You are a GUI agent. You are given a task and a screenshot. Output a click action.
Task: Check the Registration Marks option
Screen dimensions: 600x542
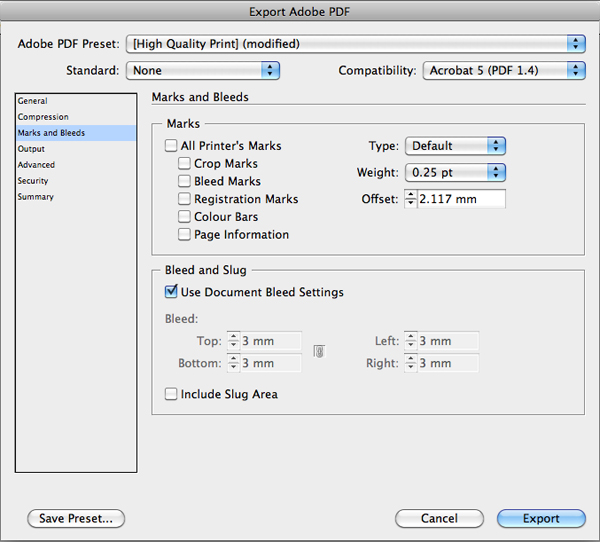click(184, 199)
